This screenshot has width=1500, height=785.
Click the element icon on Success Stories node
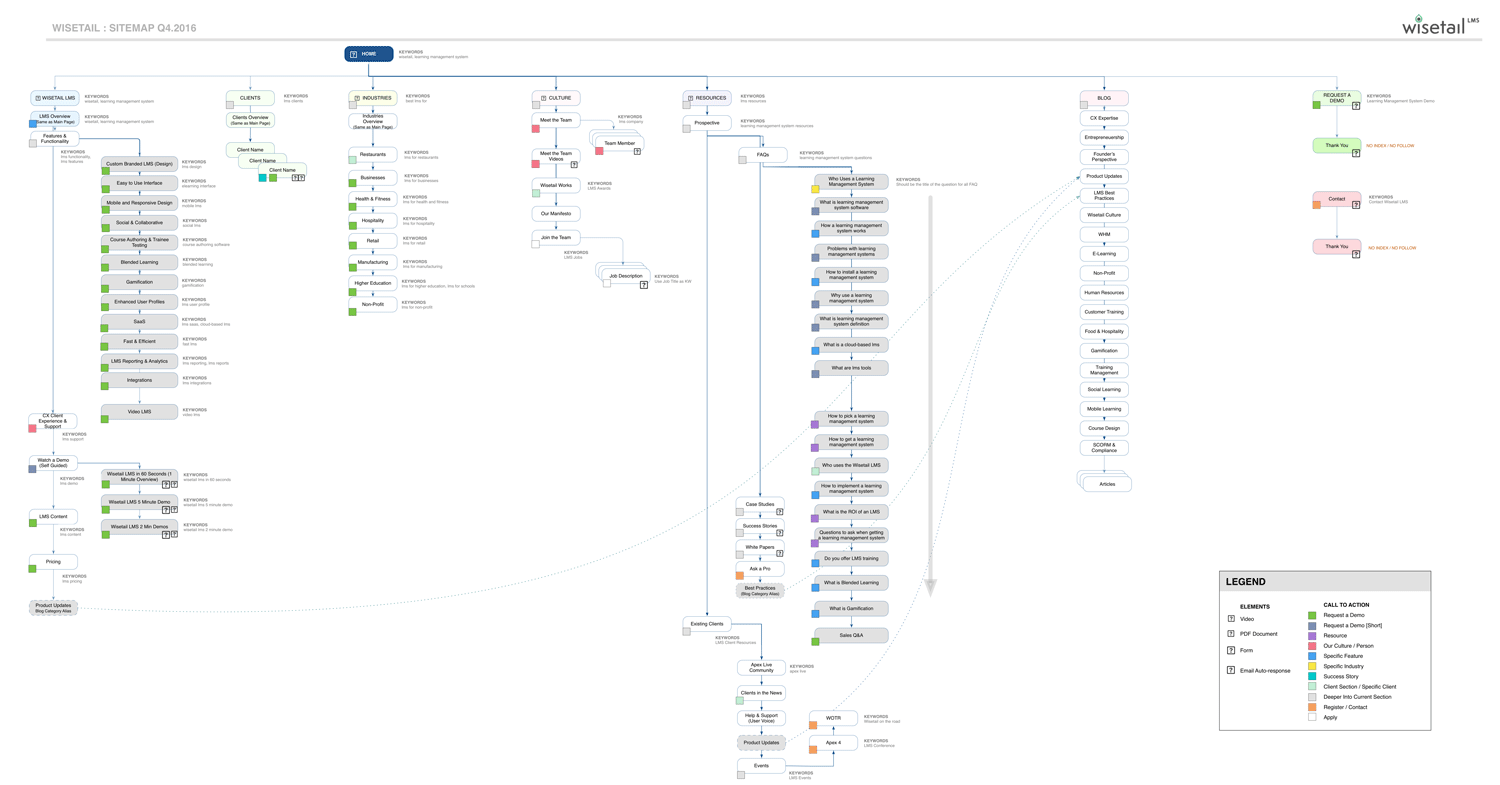point(779,533)
